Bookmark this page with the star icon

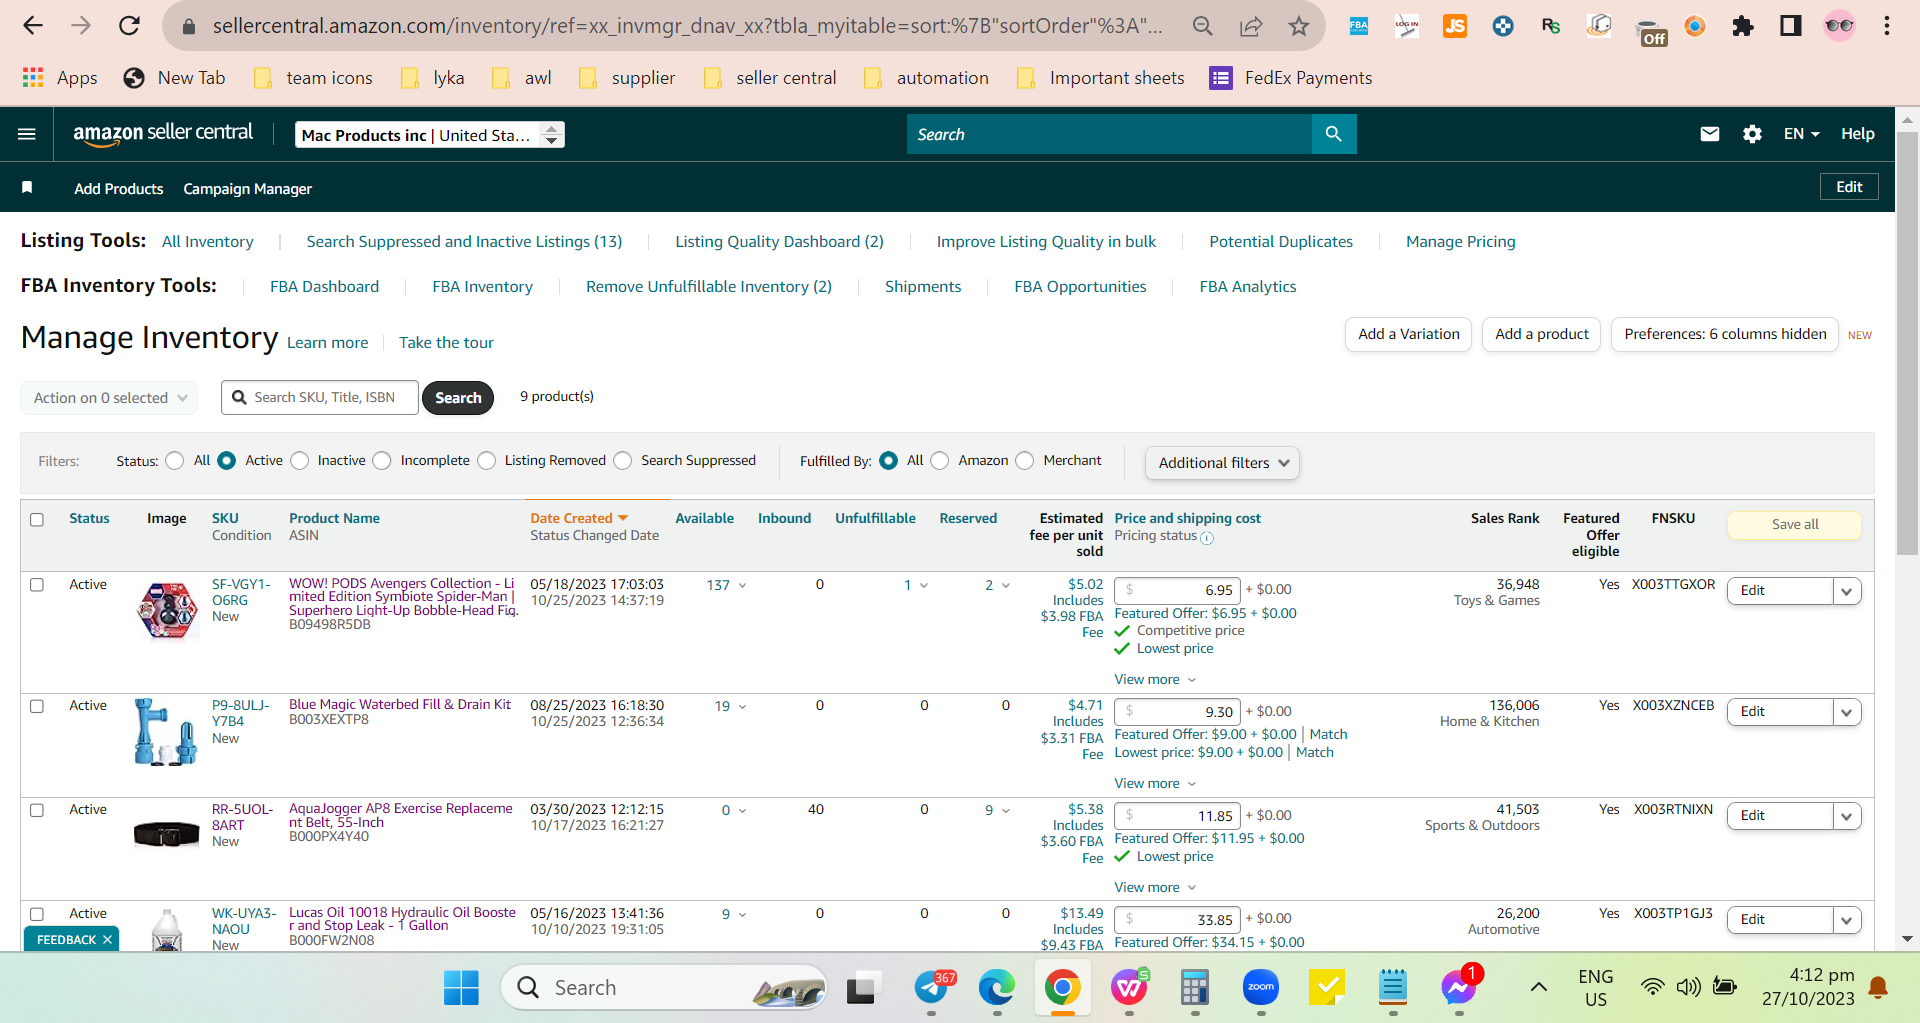(1299, 26)
